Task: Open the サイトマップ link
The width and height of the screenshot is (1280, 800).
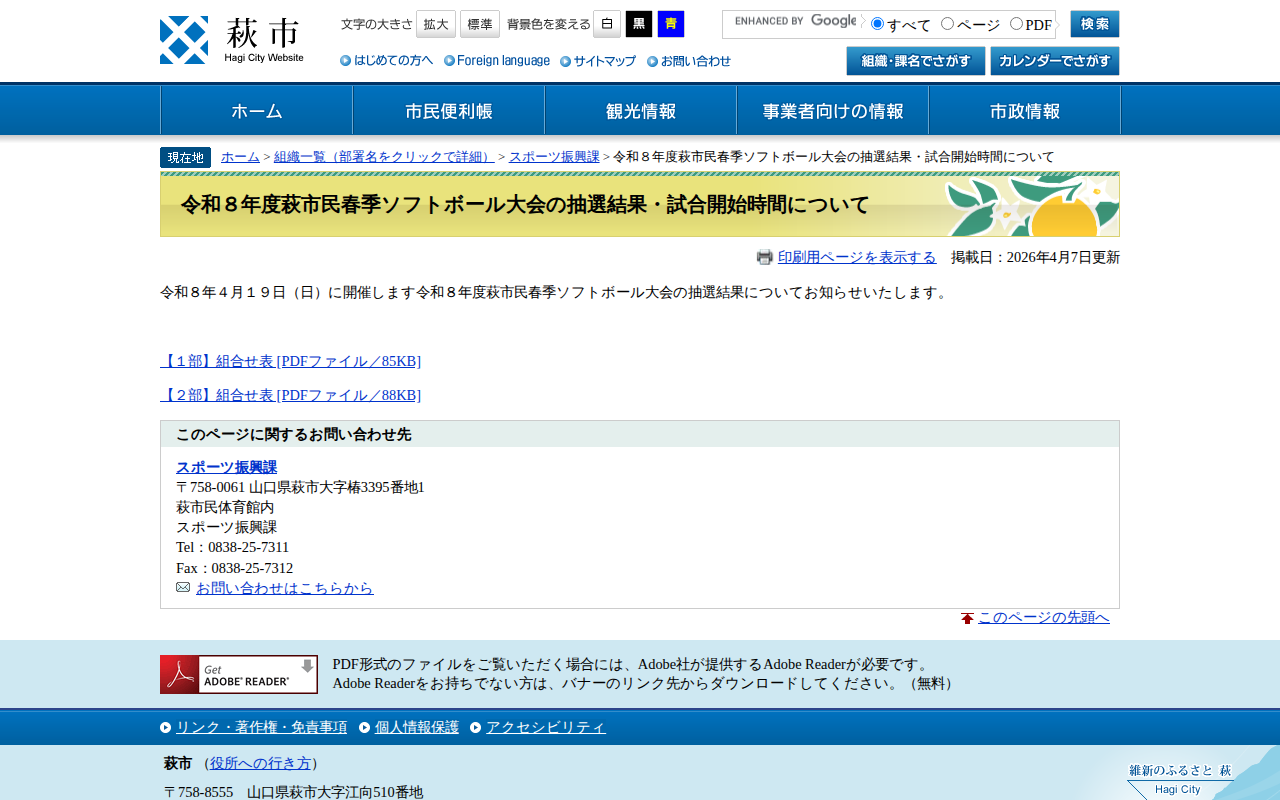Action: pos(598,61)
